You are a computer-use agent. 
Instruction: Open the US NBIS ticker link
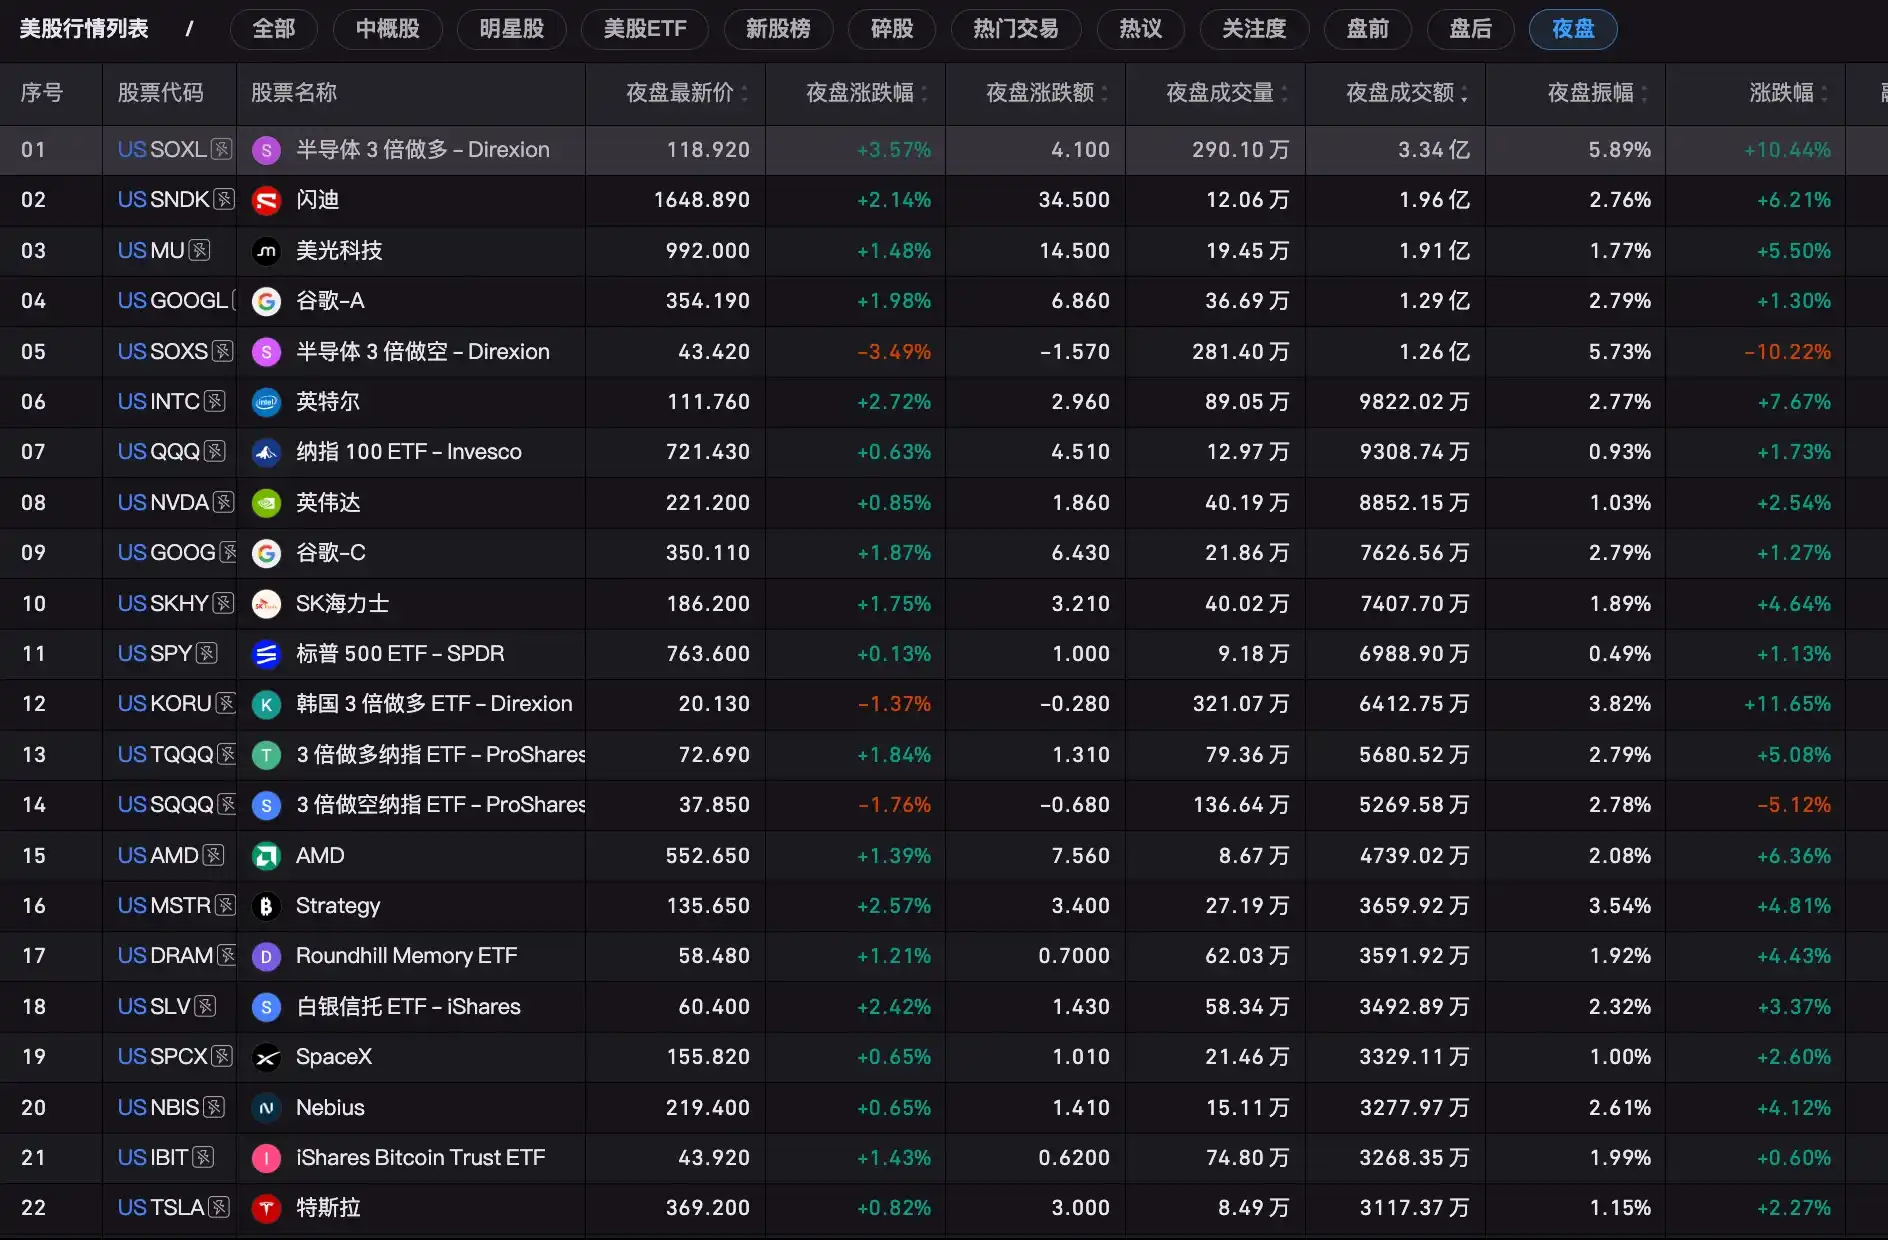(x=159, y=1107)
